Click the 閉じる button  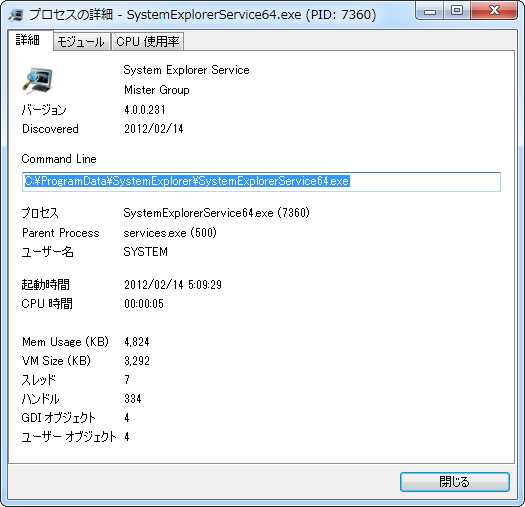[455, 482]
